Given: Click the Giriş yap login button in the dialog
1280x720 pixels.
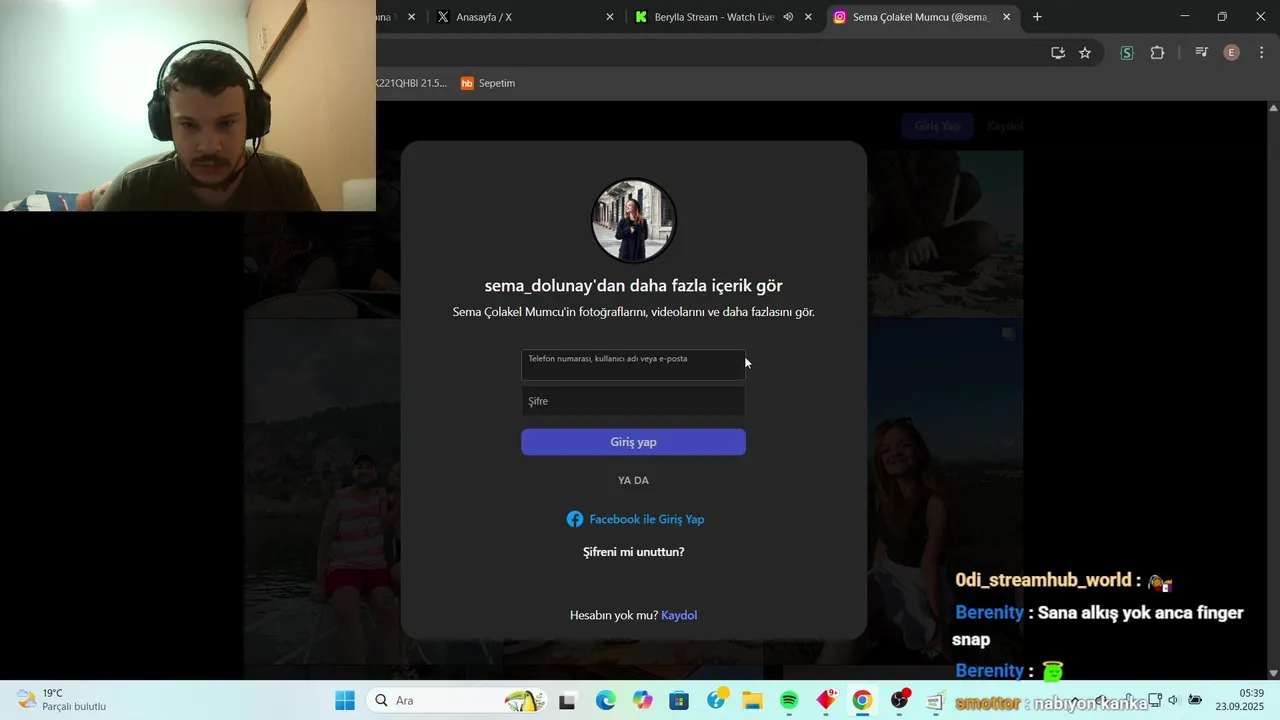Looking at the screenshot, I should (x=633, y=442).
